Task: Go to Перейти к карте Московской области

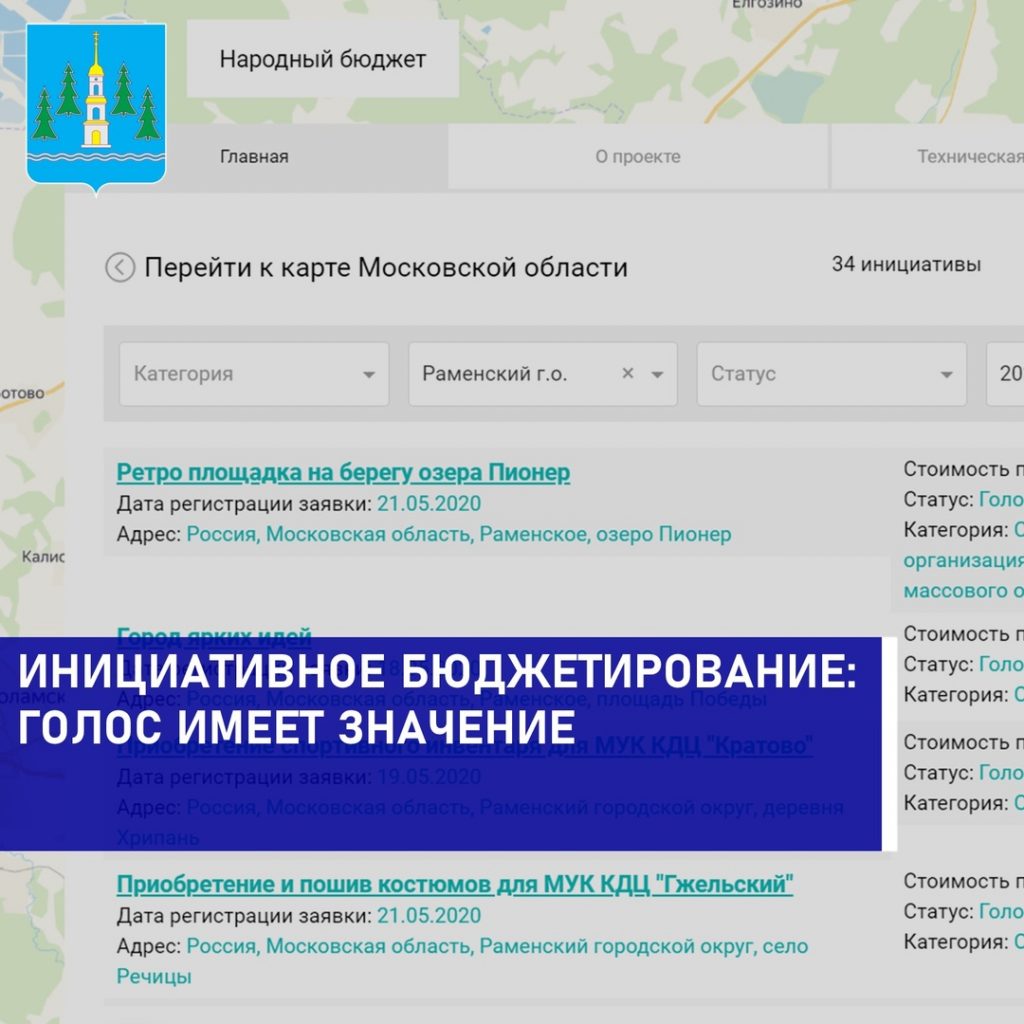Action: [x=386, y=268]
